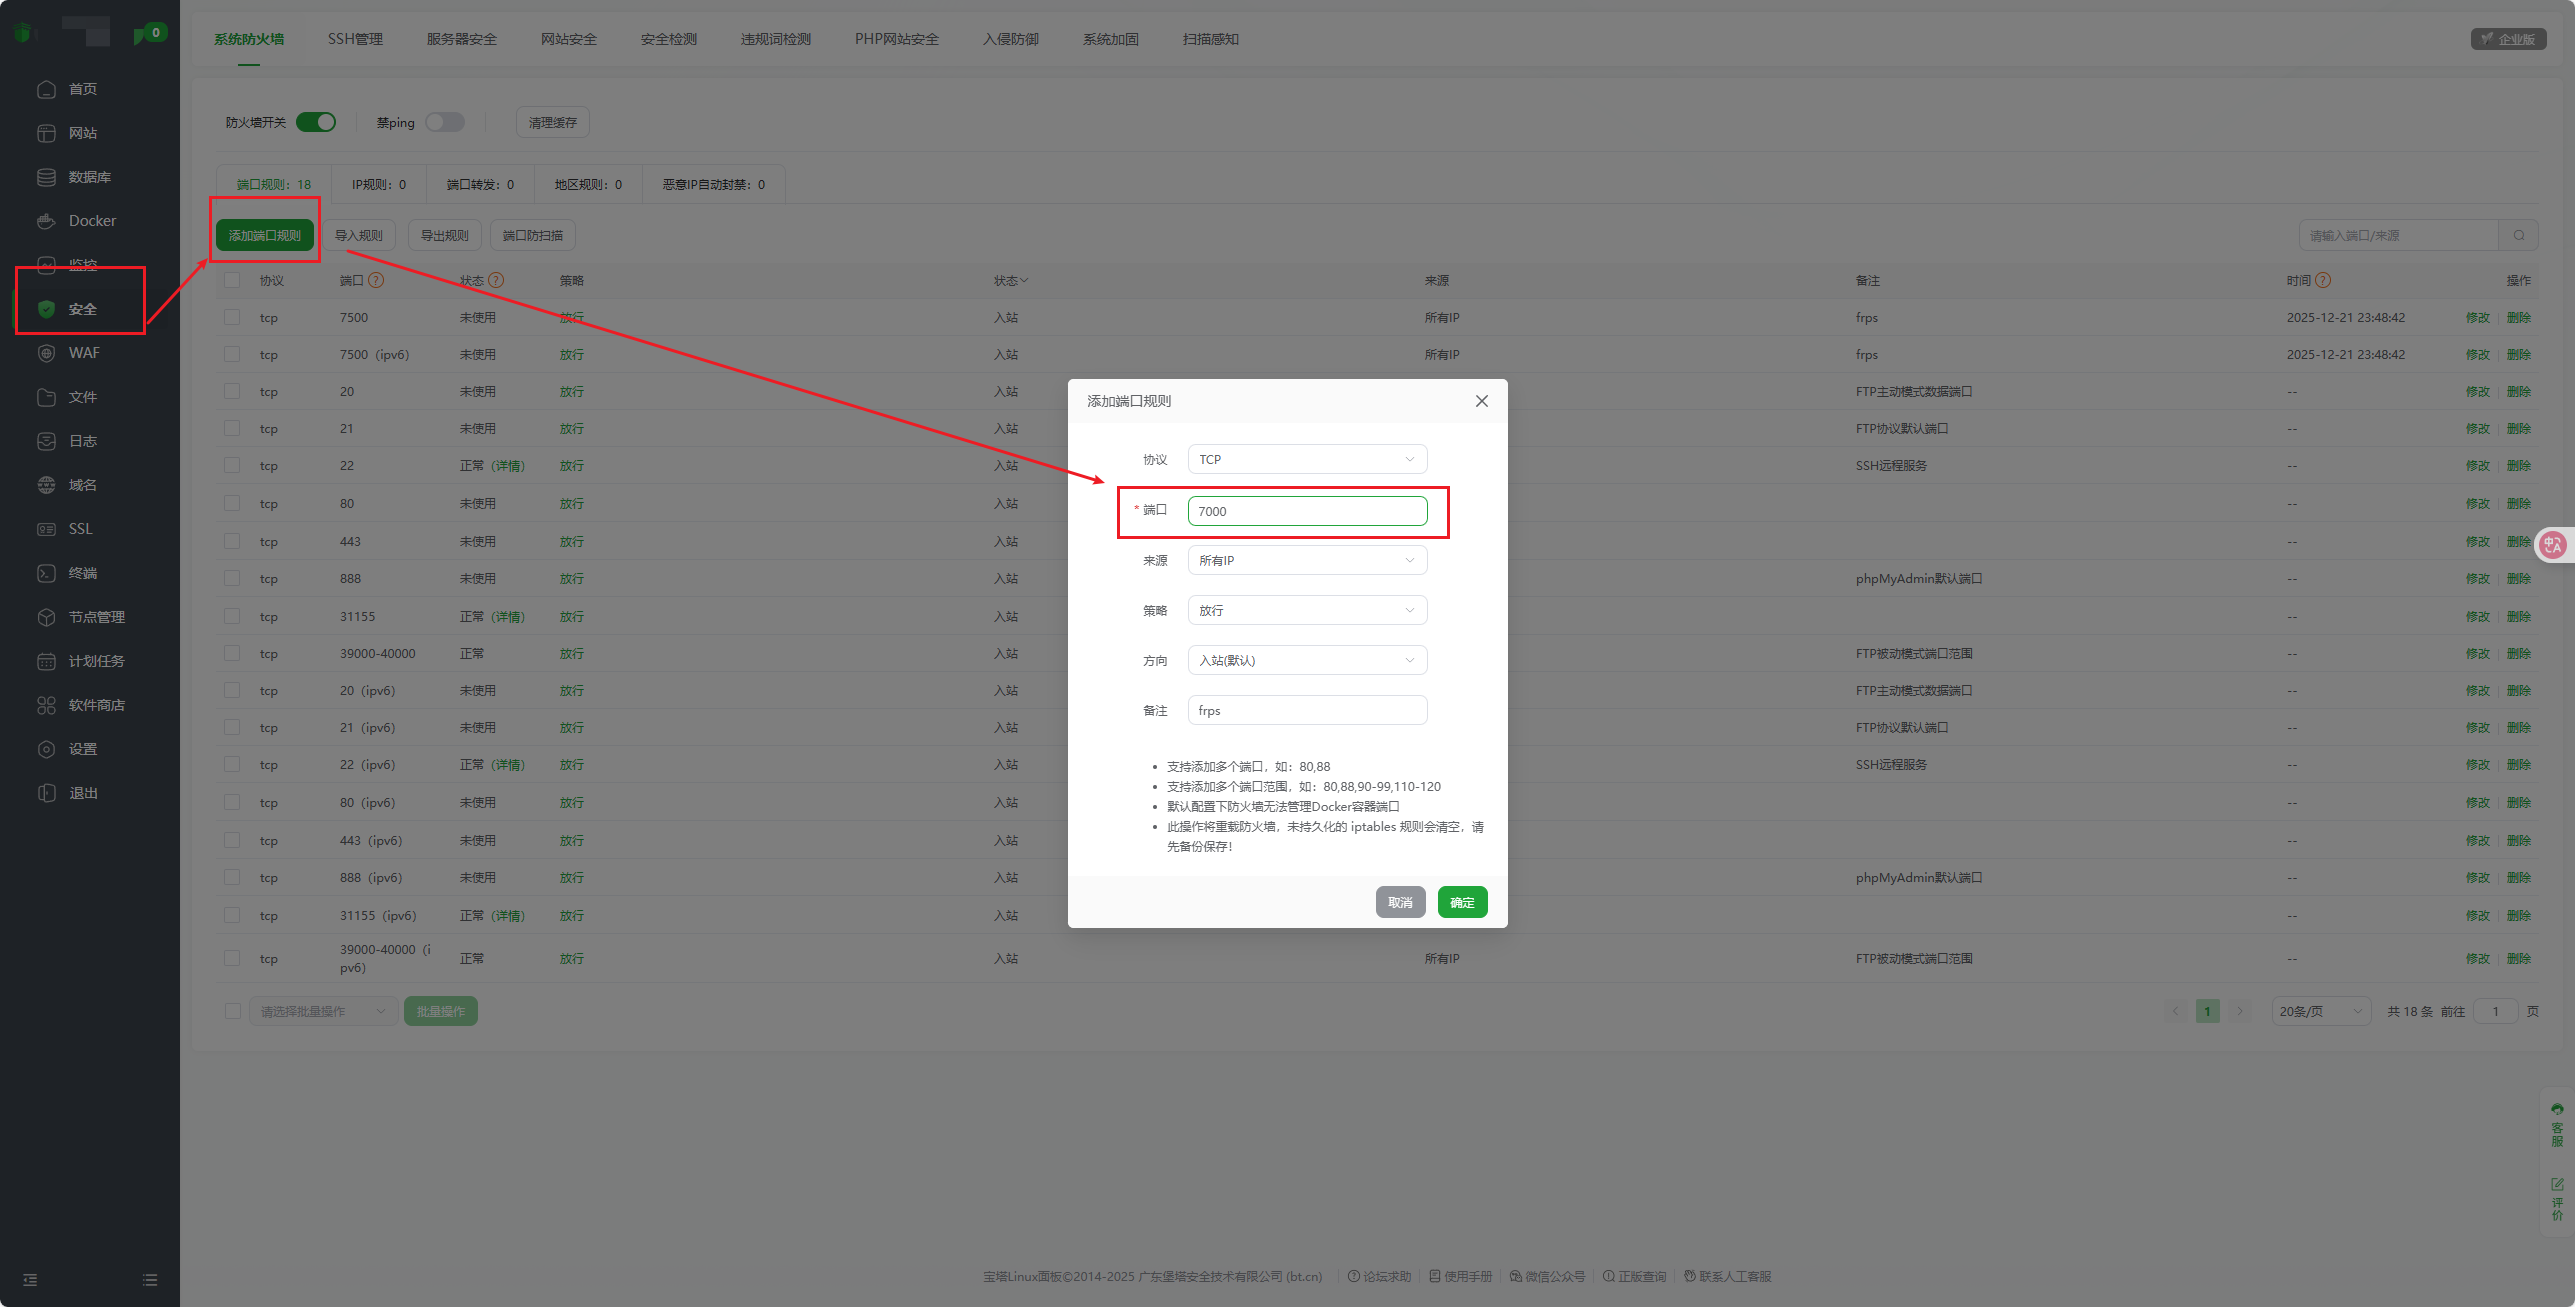Click the software store (软件商店) icon
This screenshot has height=1307, width=2575.
click(46, 705)
